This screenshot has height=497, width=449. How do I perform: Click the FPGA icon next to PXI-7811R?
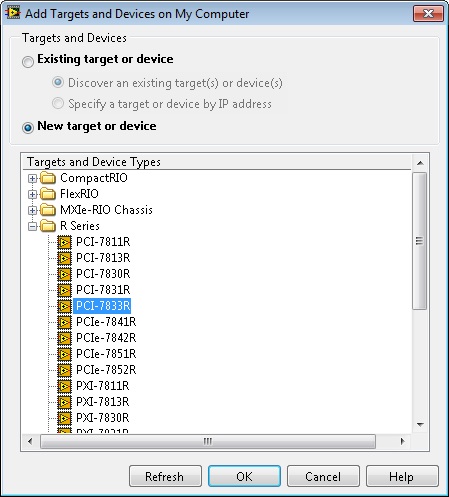pos(64,386)
